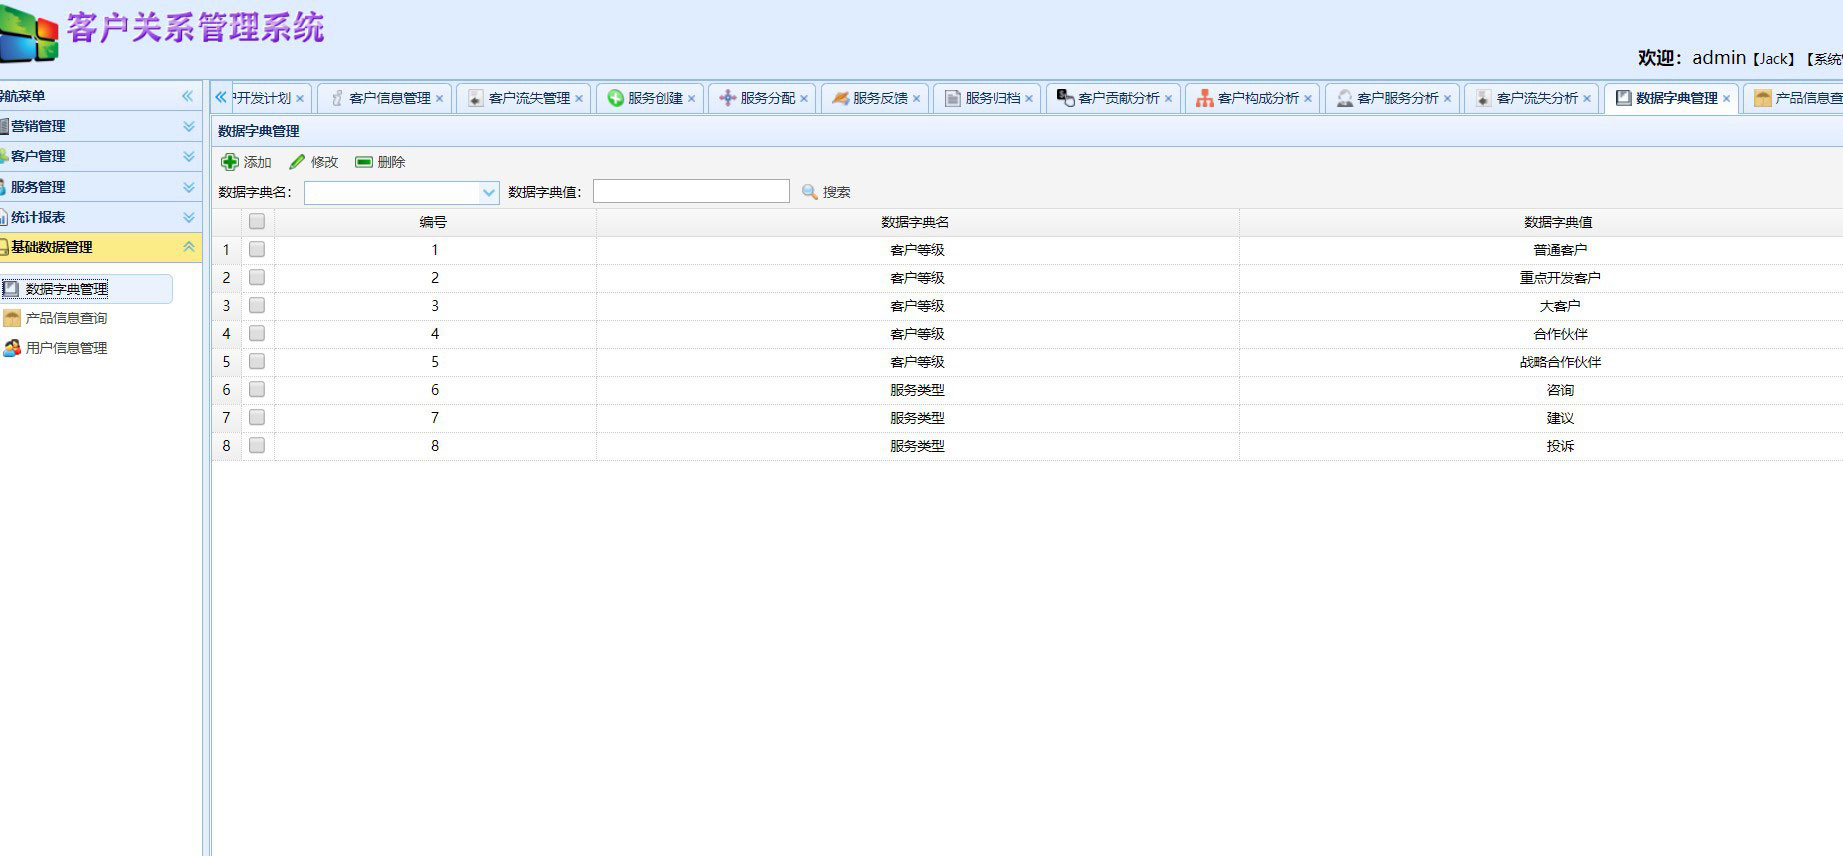Collapse the navigation menu sidebar
1843x856 pixels.
click(187, 96)
